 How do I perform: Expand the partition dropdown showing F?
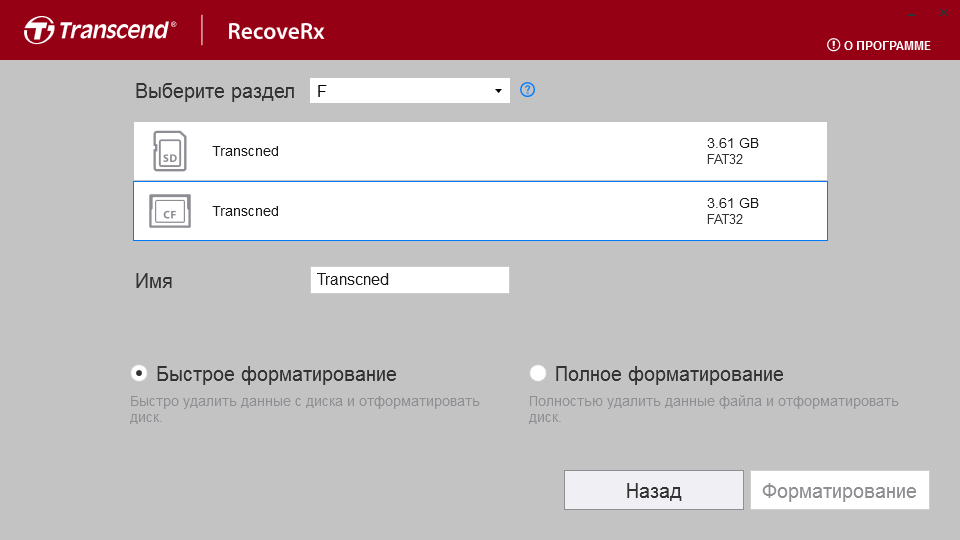[410, 91]
